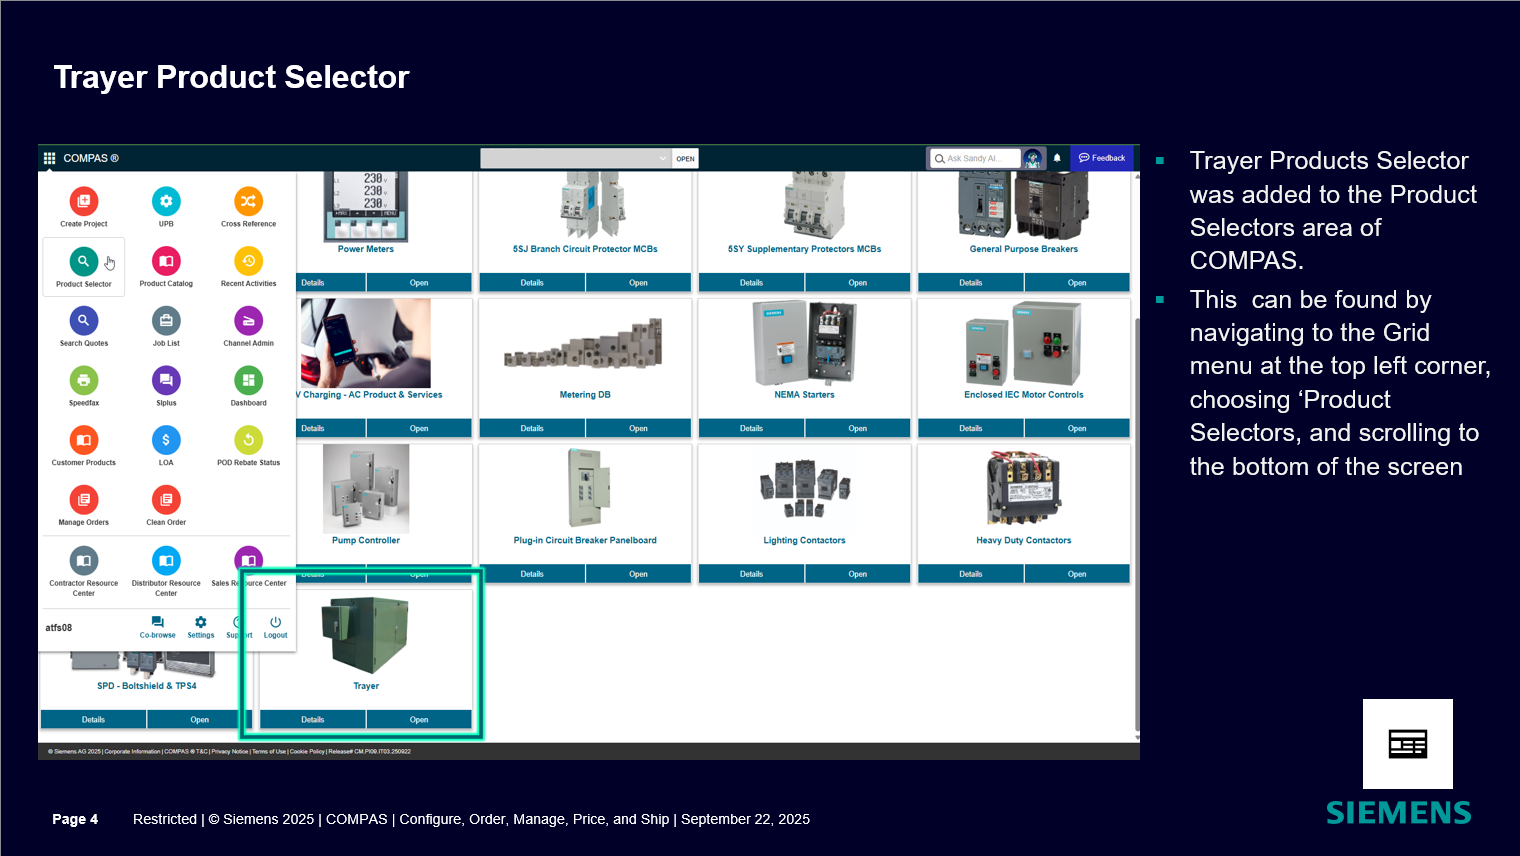Viewport: 1520px width, 856px height.
Task: Open the COMPAS grid menu icon
Action: tap(49, 158)
